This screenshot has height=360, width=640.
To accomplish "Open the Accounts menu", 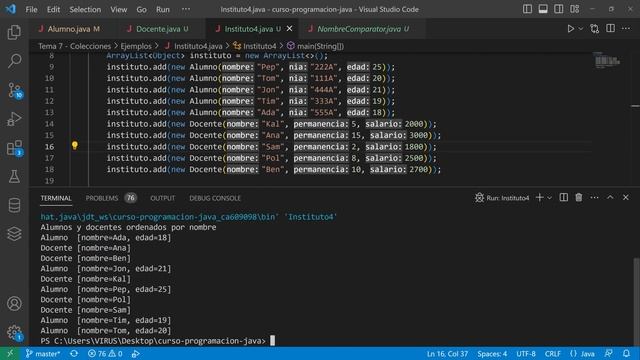I will tap(14, 304).
